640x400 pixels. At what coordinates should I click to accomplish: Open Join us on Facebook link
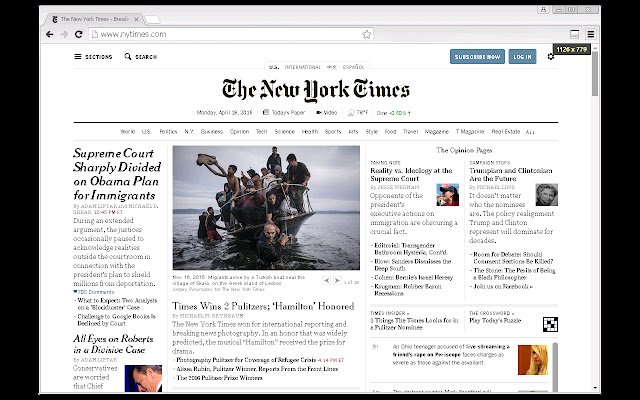(503, 287)
